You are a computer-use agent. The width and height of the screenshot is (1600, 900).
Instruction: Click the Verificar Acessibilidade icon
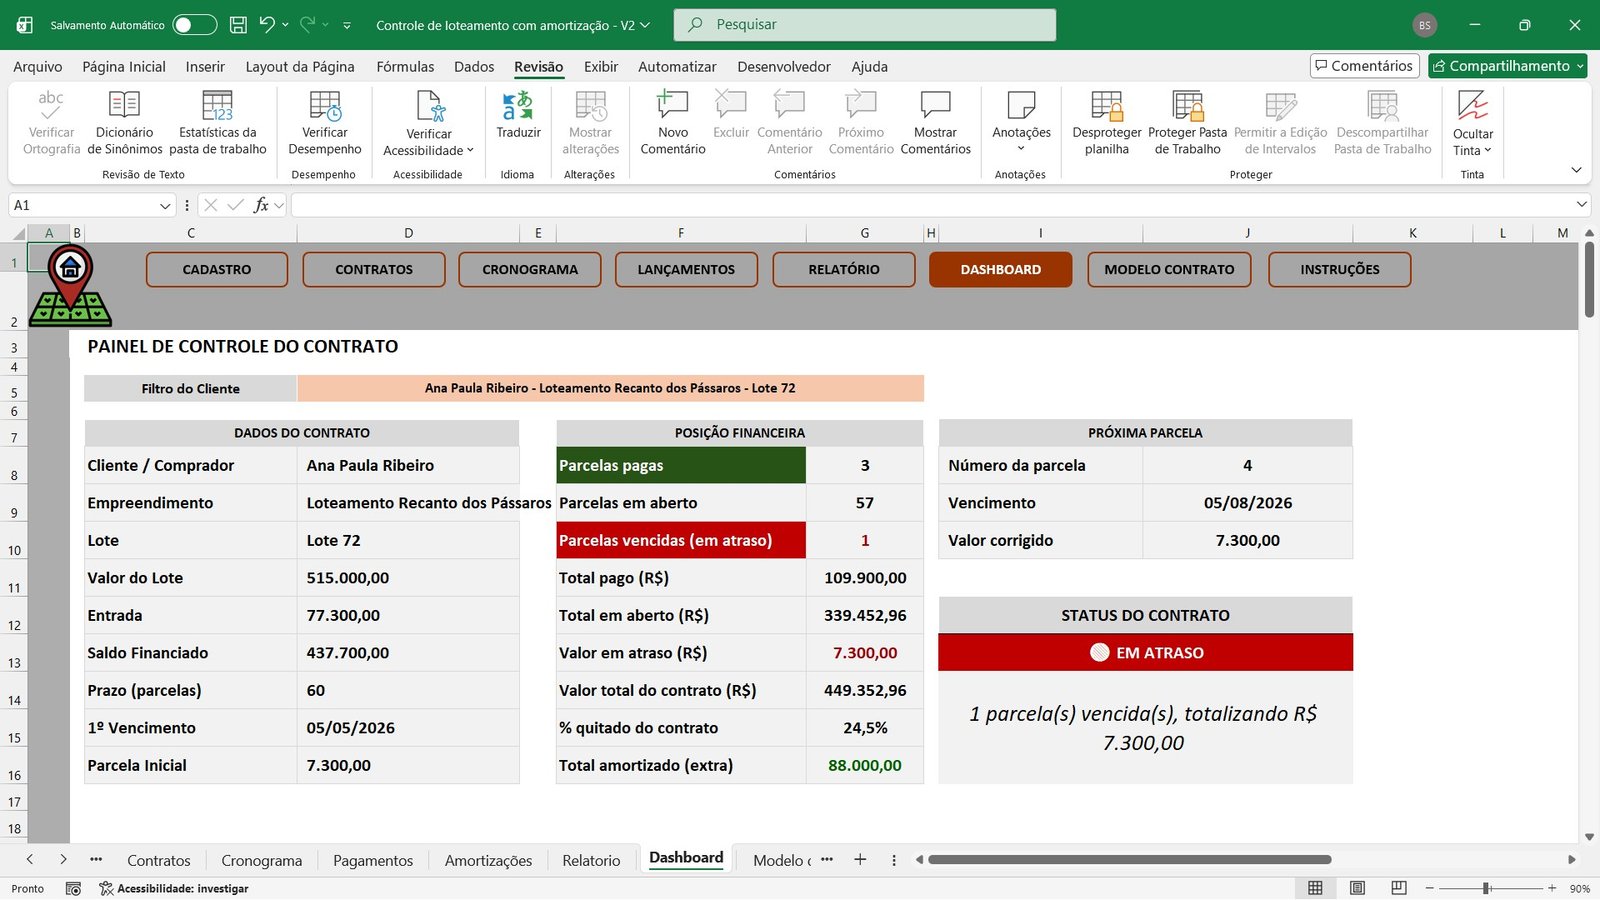(430, 105)
